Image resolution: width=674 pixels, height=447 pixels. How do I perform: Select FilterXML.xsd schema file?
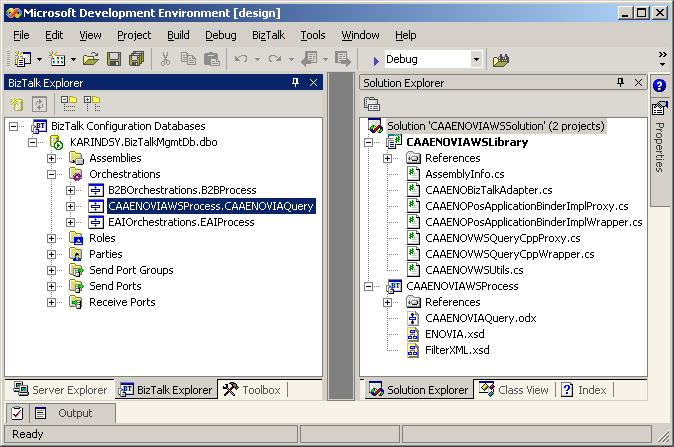tap(457, 350)
